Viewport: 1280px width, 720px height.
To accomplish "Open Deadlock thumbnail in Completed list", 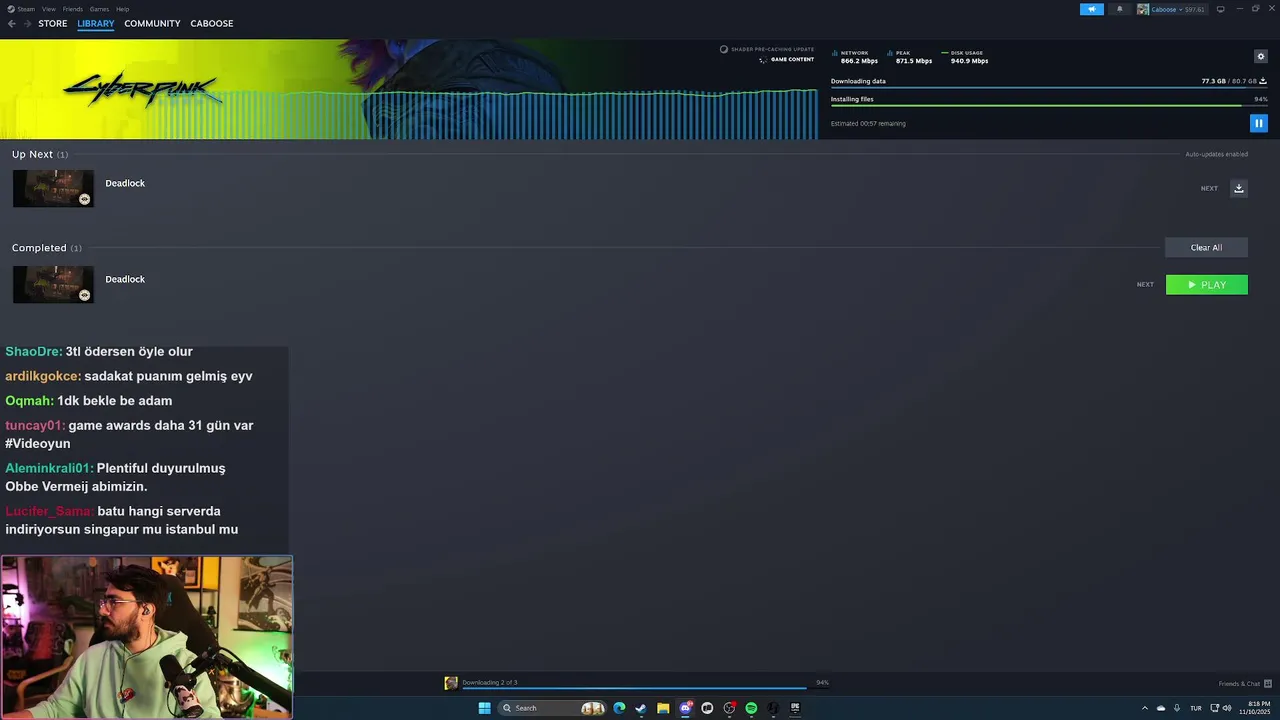I will tap(53, 284).
